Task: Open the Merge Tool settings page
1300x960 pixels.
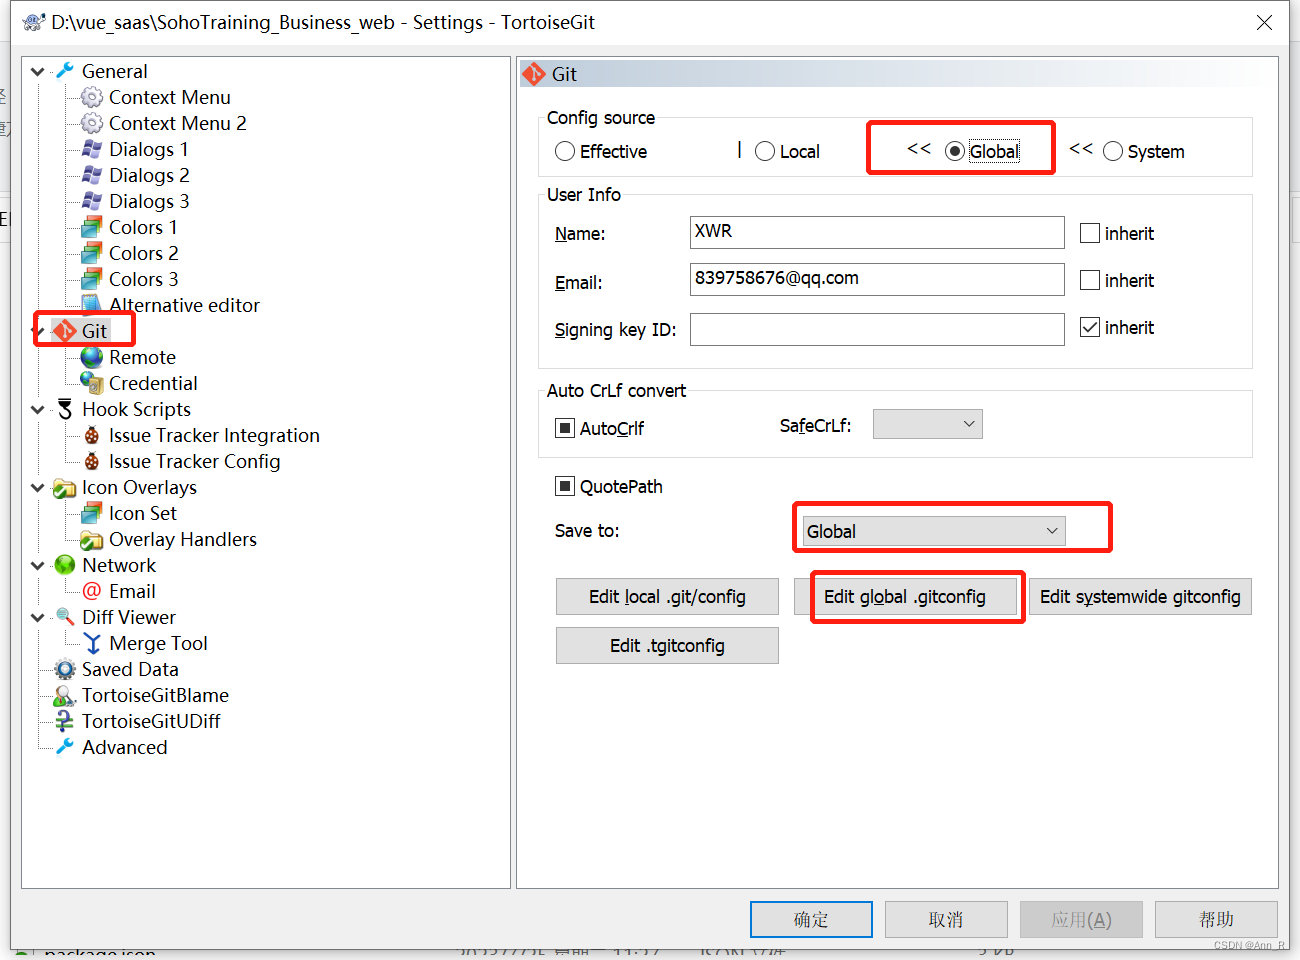Action: pyautogui.click(x=158, y=643)
